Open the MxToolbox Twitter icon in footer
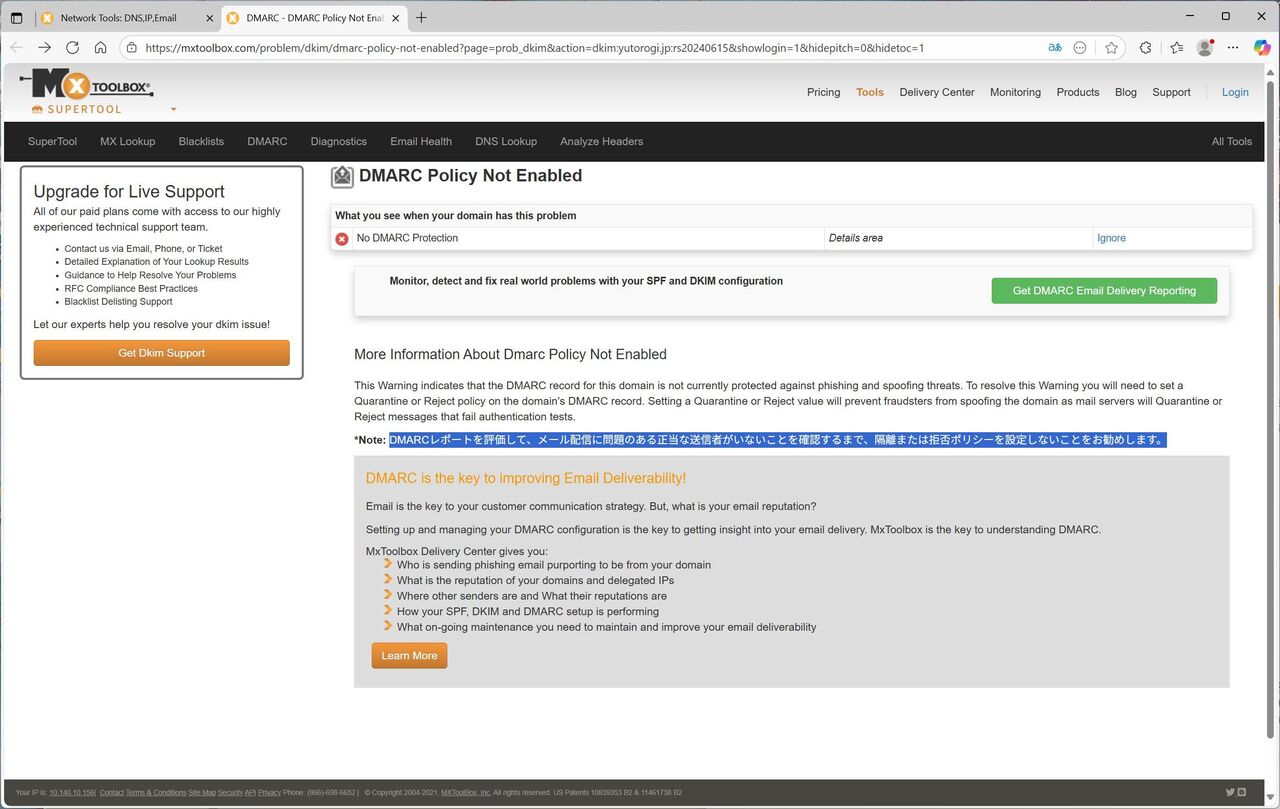1280x809 pixels. [x=1230, y=792]
